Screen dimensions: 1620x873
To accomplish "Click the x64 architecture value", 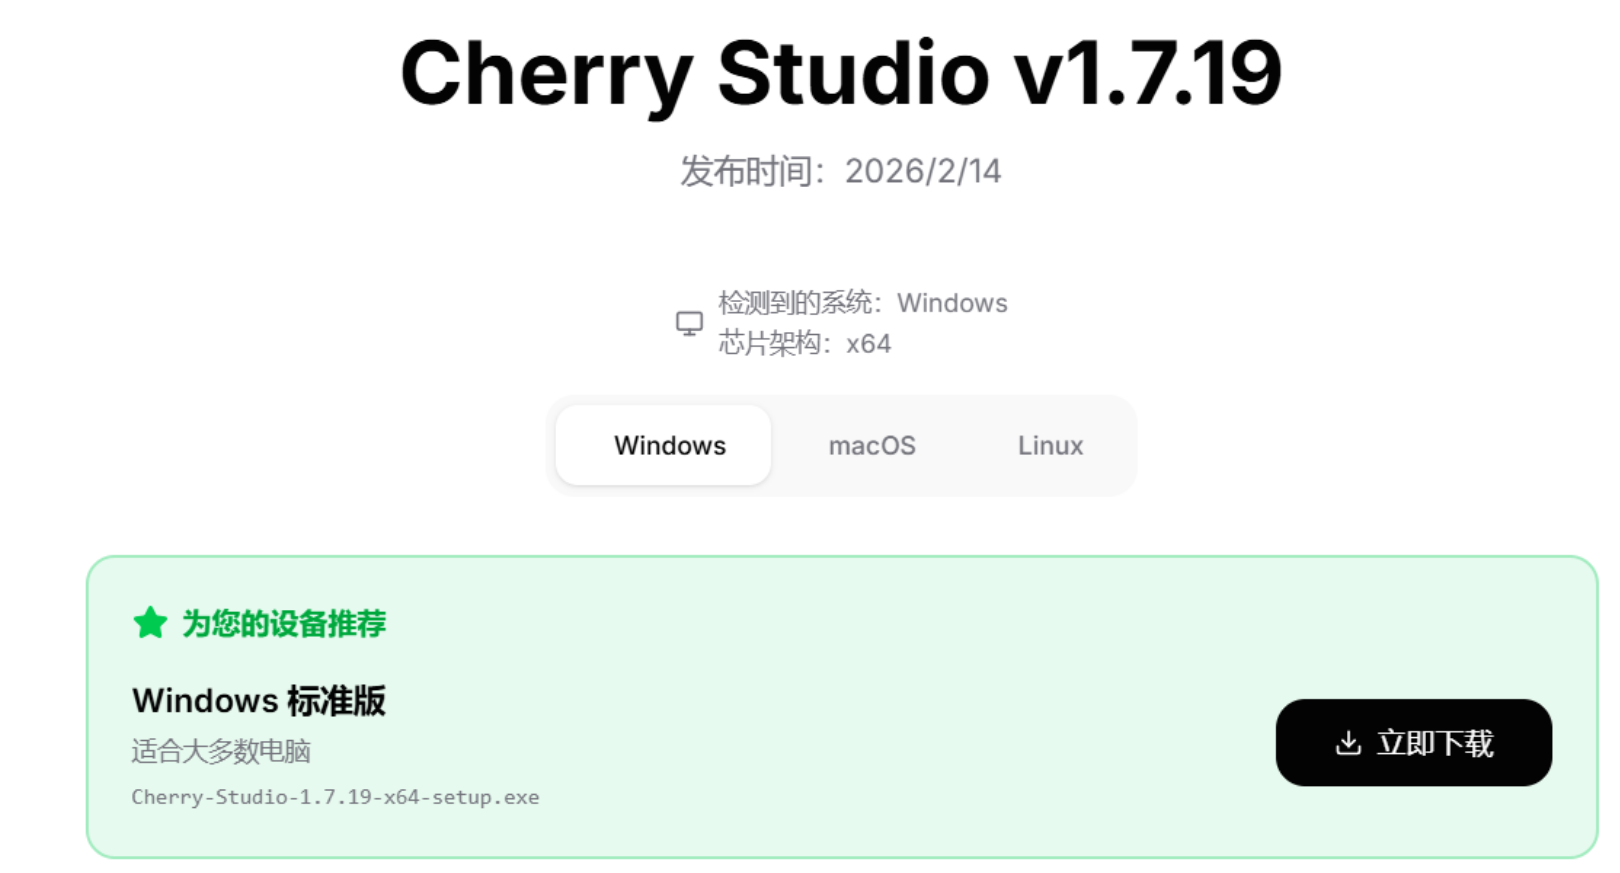I will coord(868,344).
